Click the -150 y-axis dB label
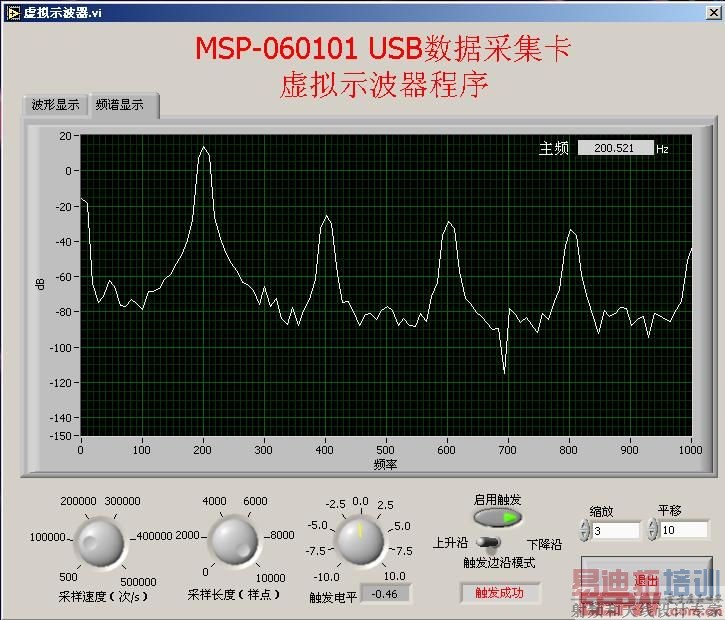The width and height of the screenshot is (725, 620). (x=61, y=436)
